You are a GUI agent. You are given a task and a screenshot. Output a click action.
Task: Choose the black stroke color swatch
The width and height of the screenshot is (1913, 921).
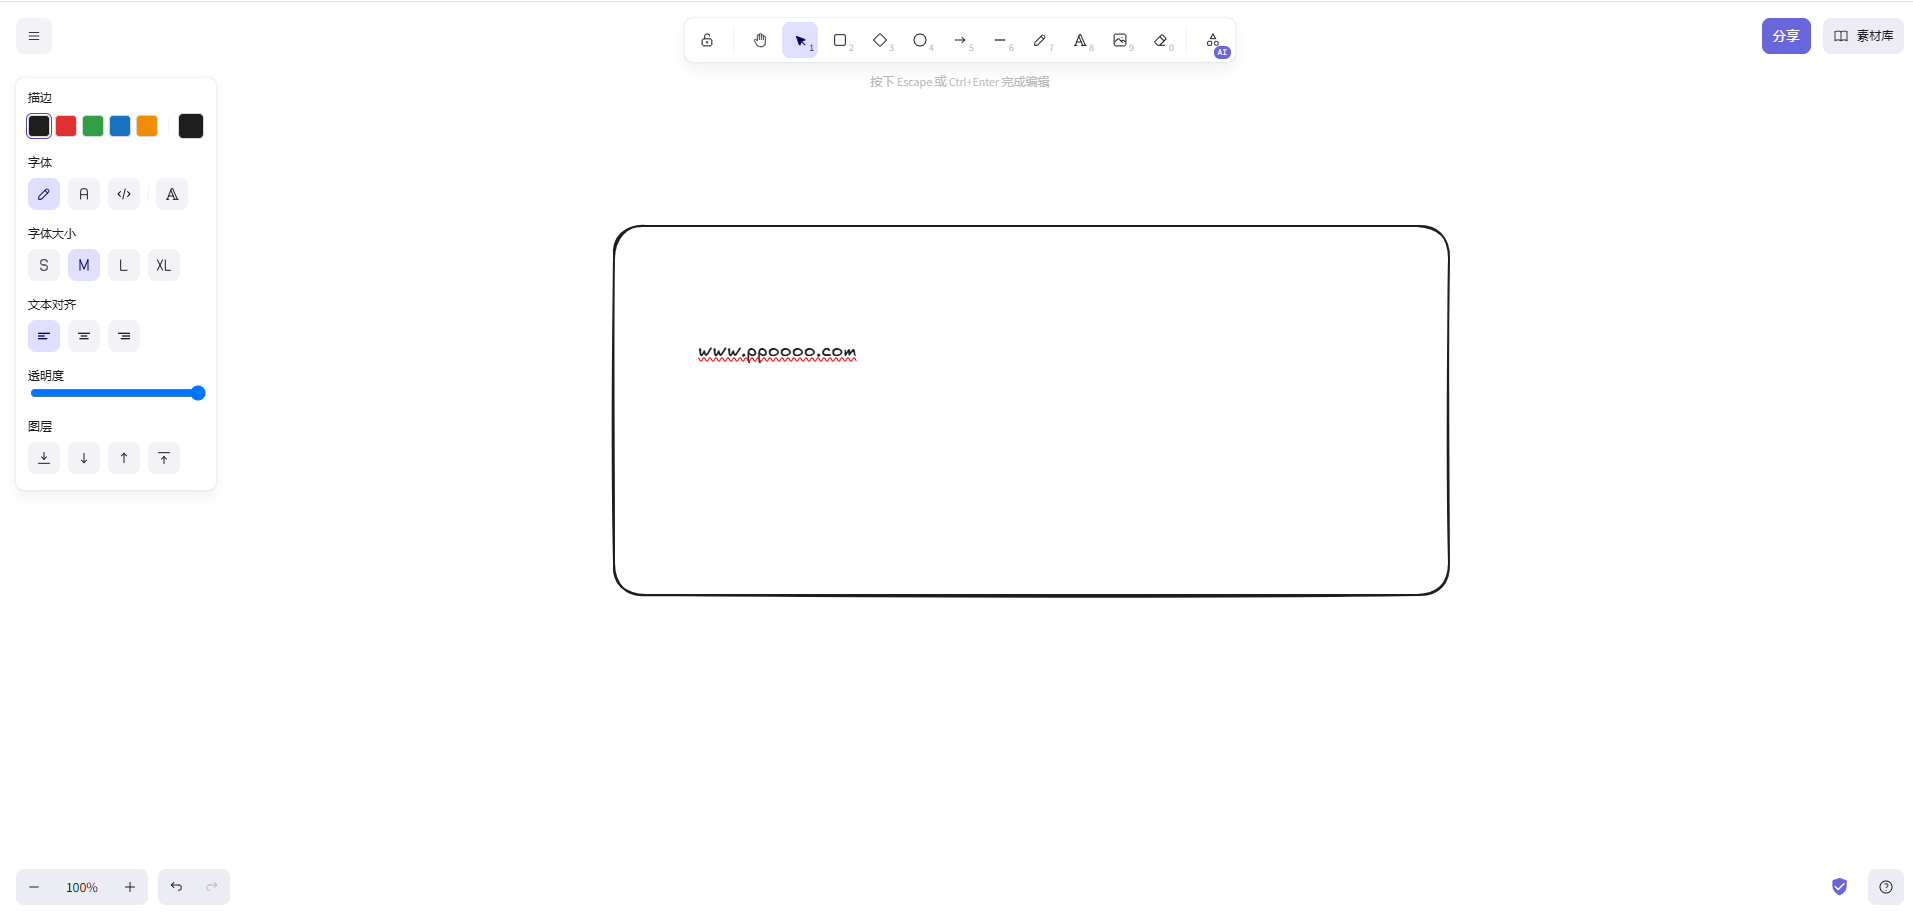point(39,126)
